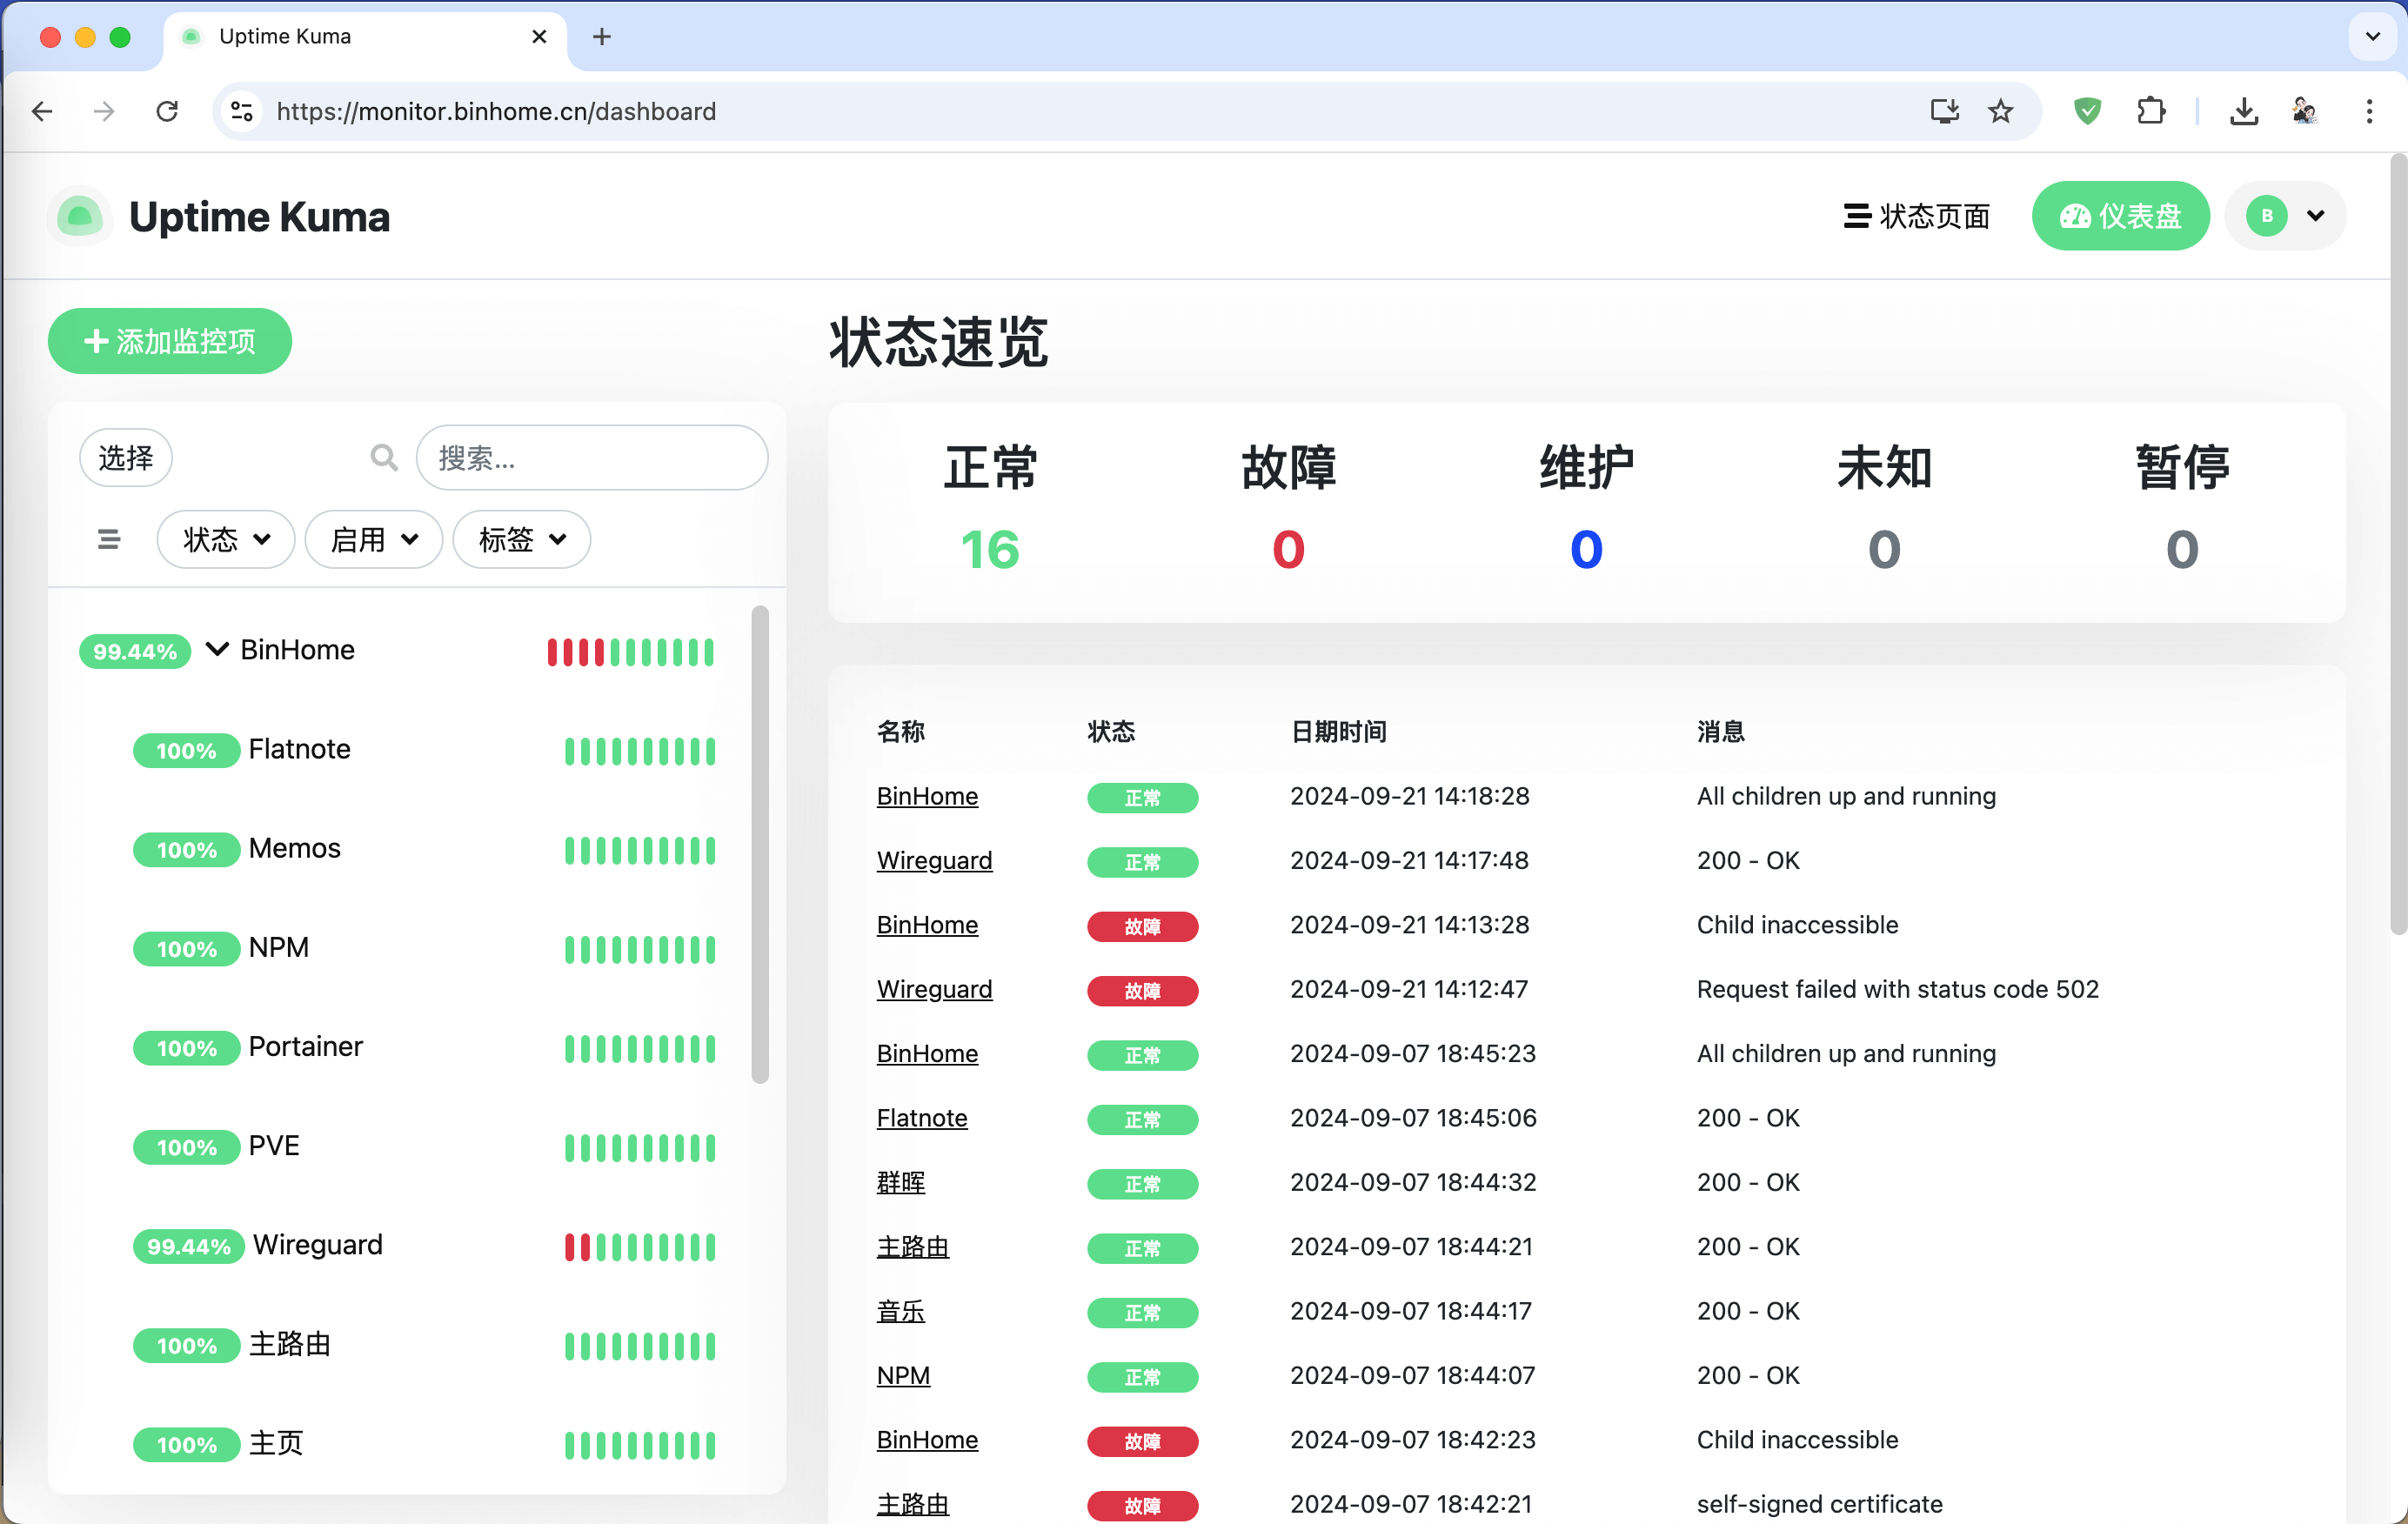This screenshot has width=2408, height=1524.
Task: Open Flatnote link in events table
Action: tap(922, 1118)
